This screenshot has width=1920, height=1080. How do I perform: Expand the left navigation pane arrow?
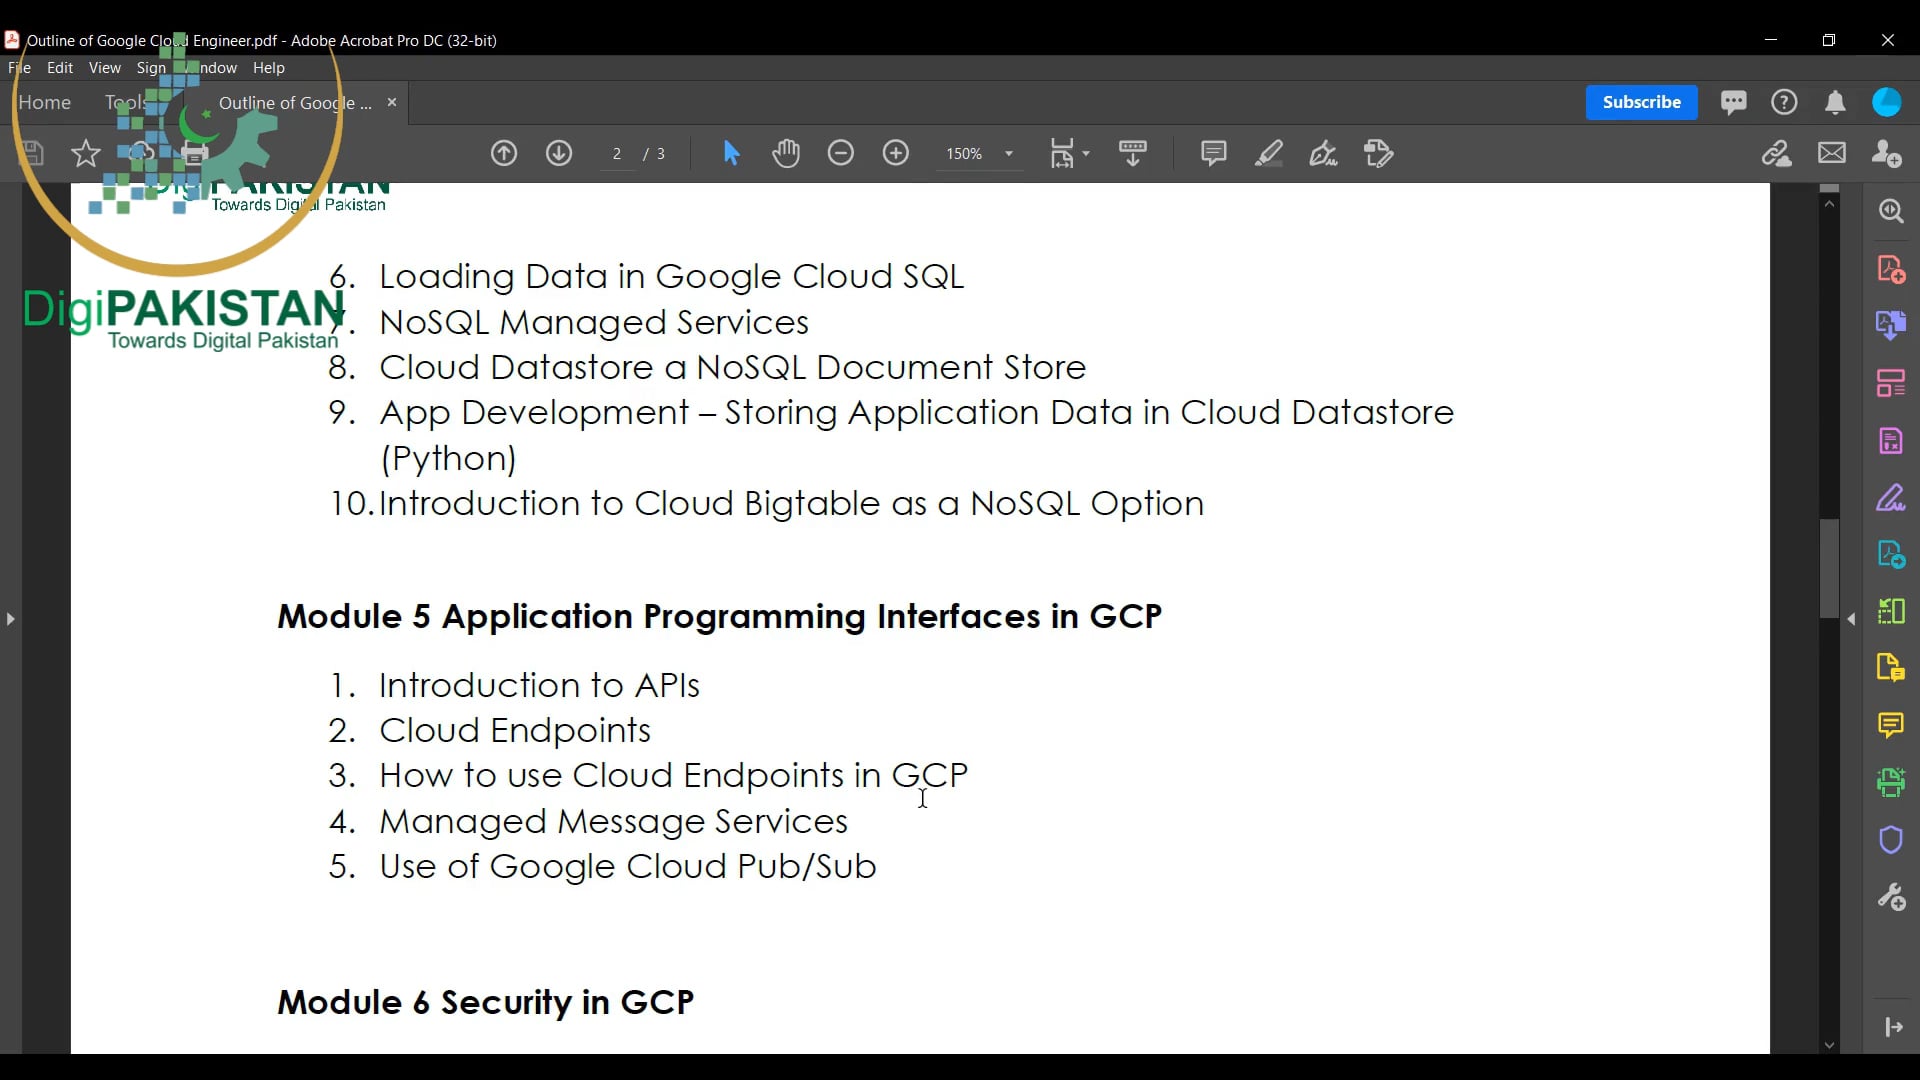pos(9,619)
